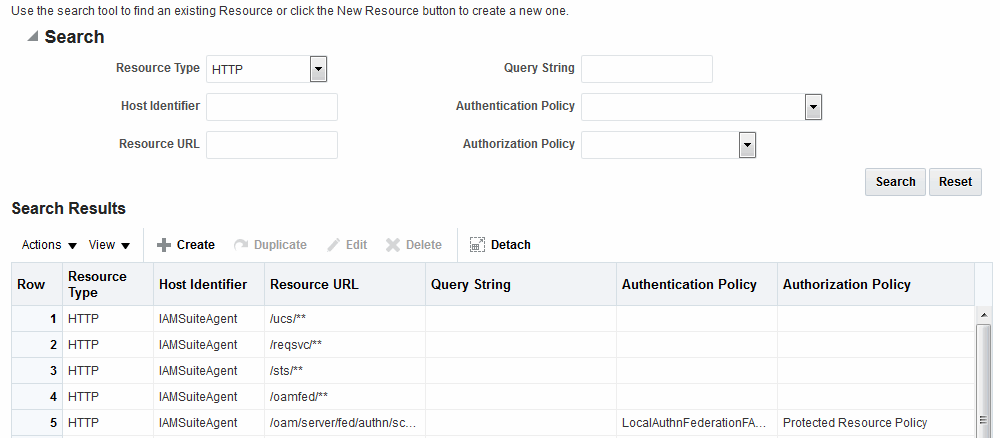Click the Search button
Image resolution: width=1000 pixels, height=438 pixels.
pyautogui.click(x=895, y=182)
